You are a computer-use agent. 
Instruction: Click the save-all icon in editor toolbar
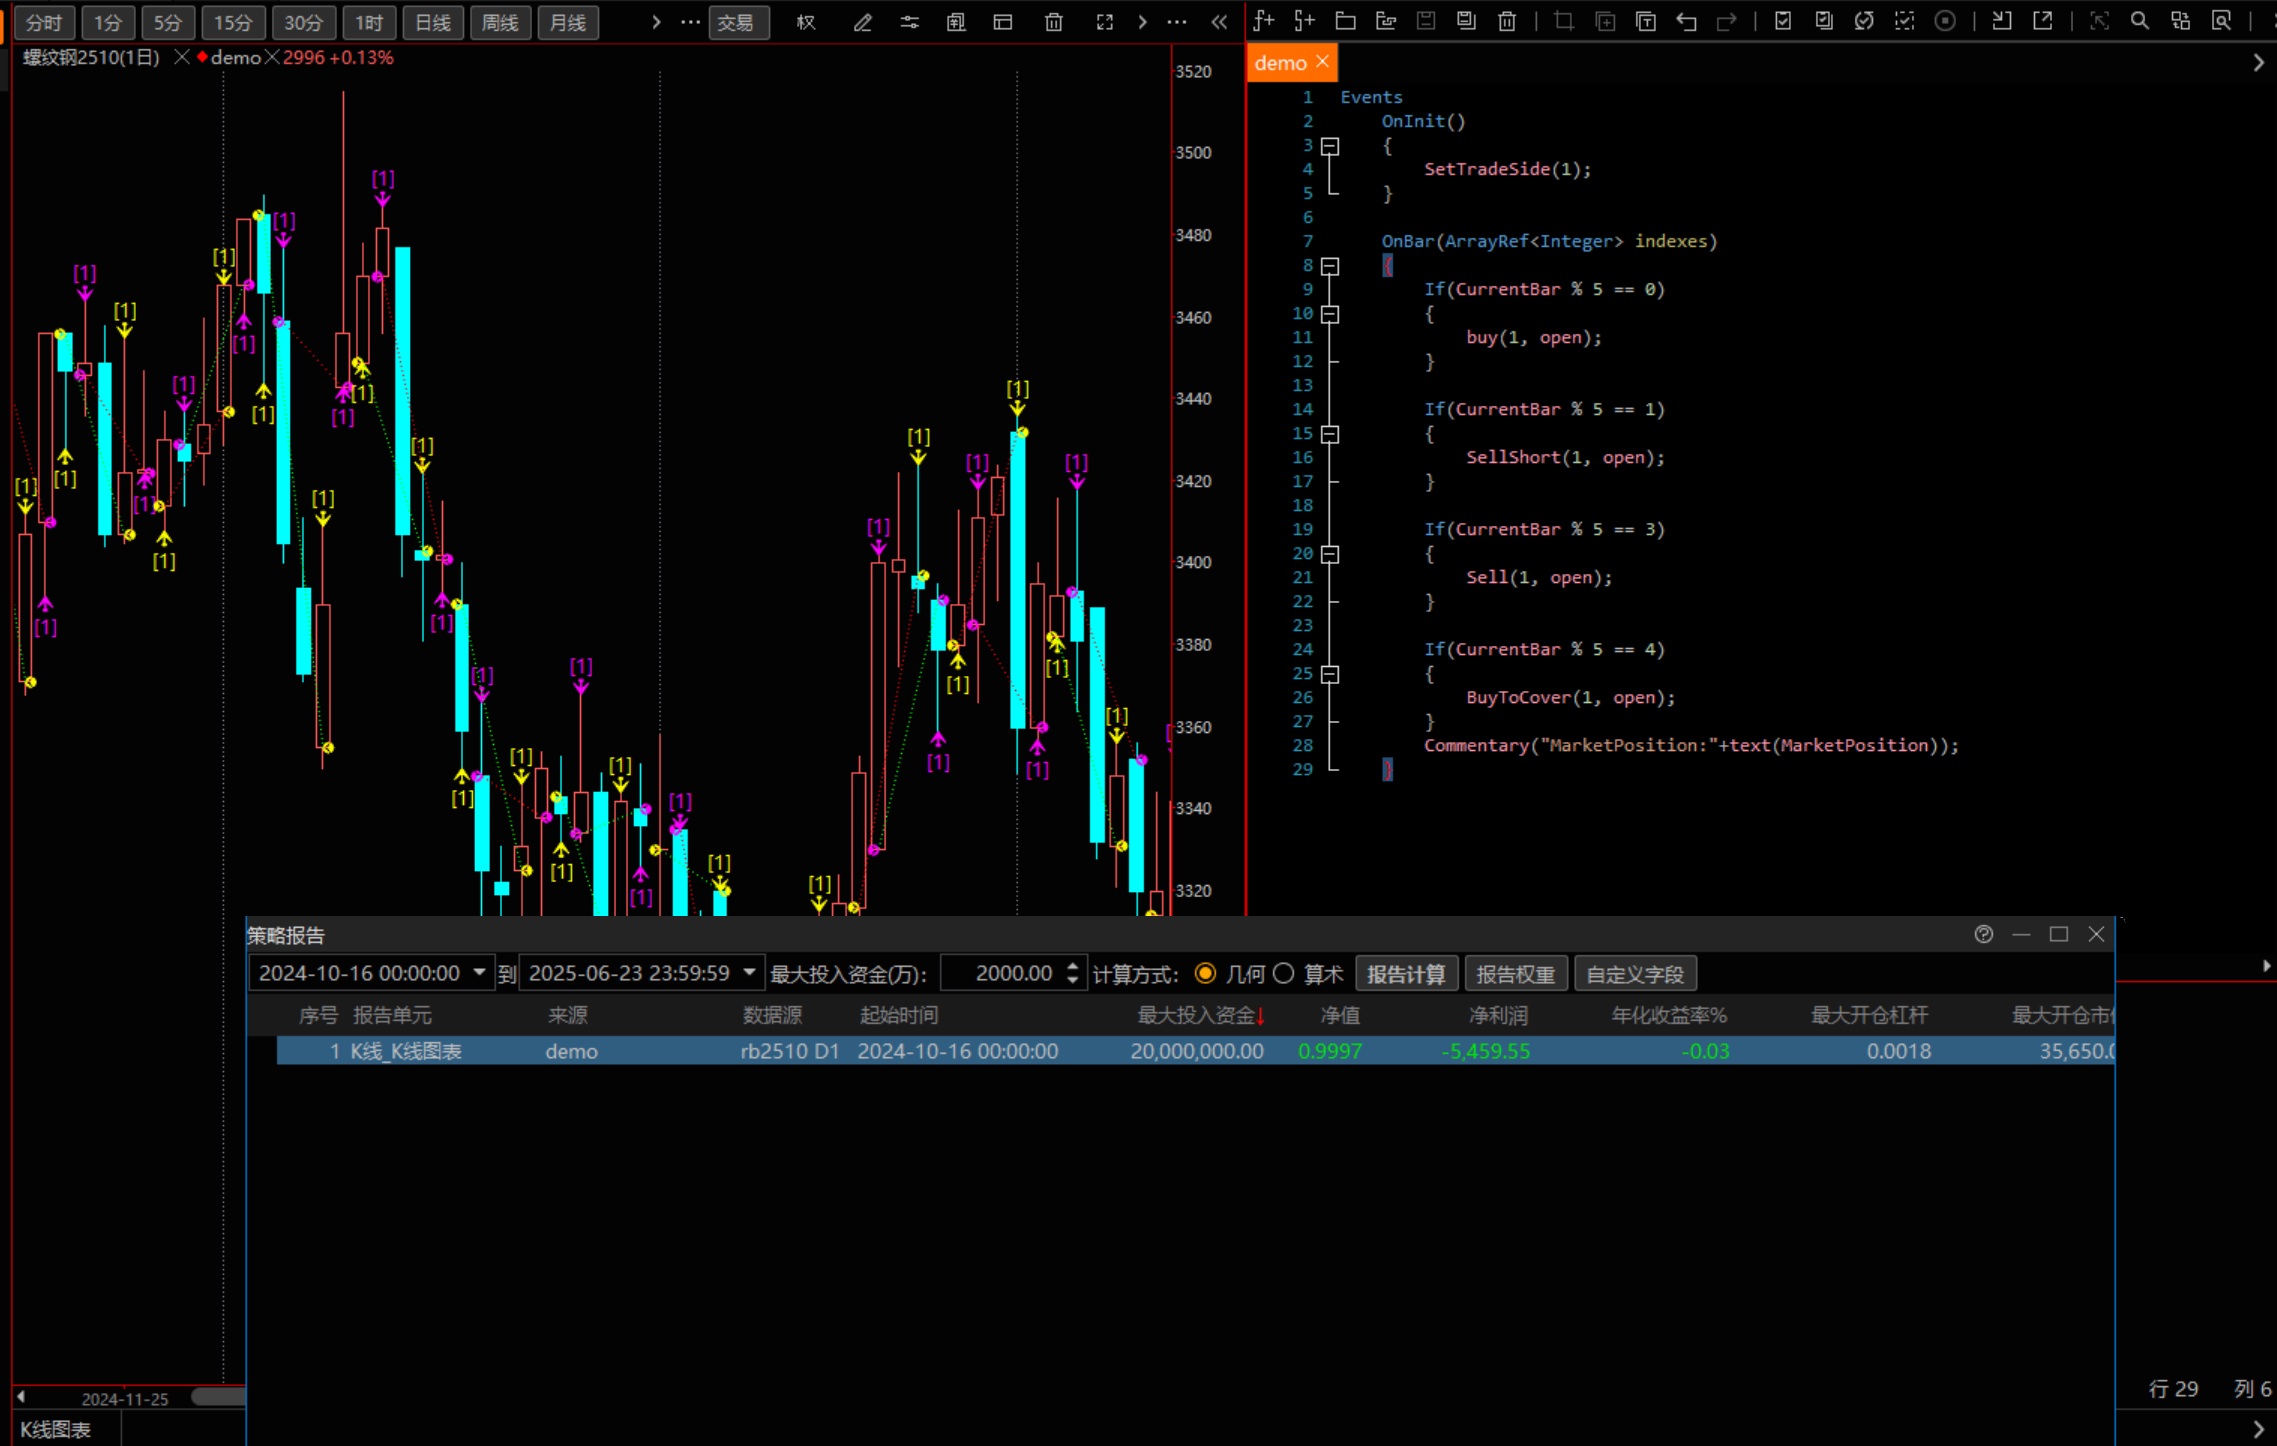point(1466,21)
